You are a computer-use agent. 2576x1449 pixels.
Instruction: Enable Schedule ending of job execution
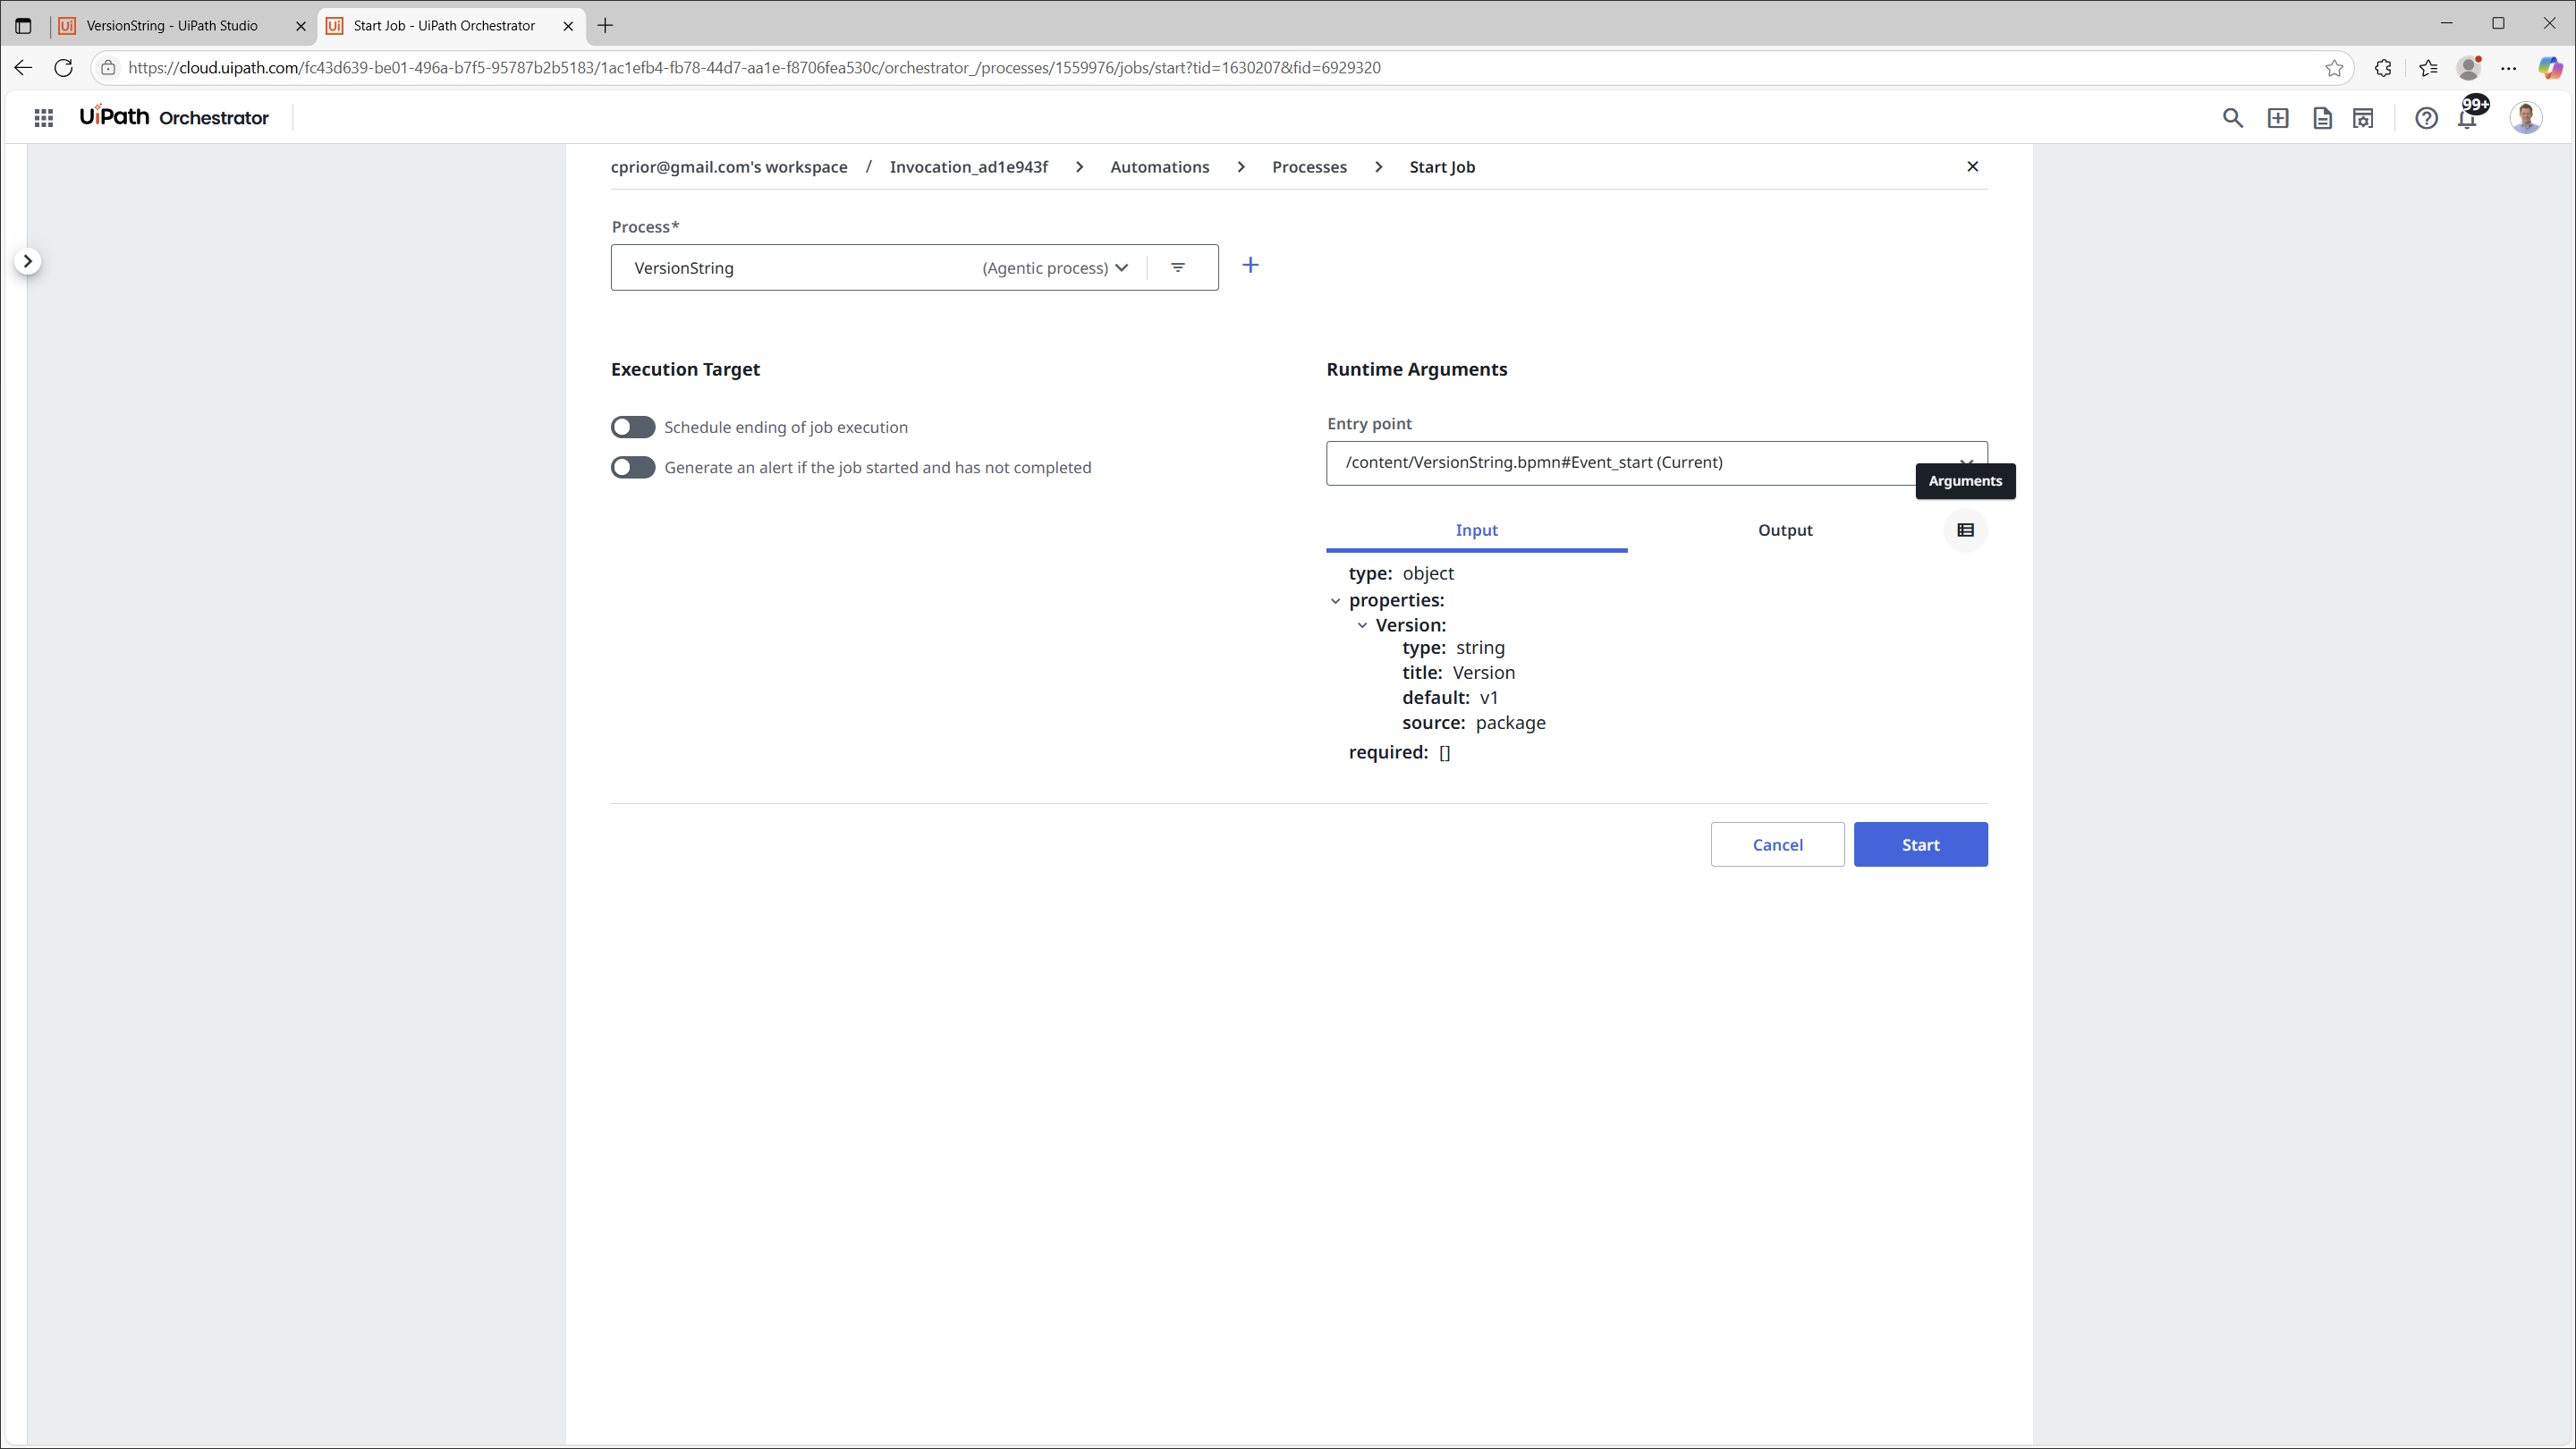click(x=633, y=427)
